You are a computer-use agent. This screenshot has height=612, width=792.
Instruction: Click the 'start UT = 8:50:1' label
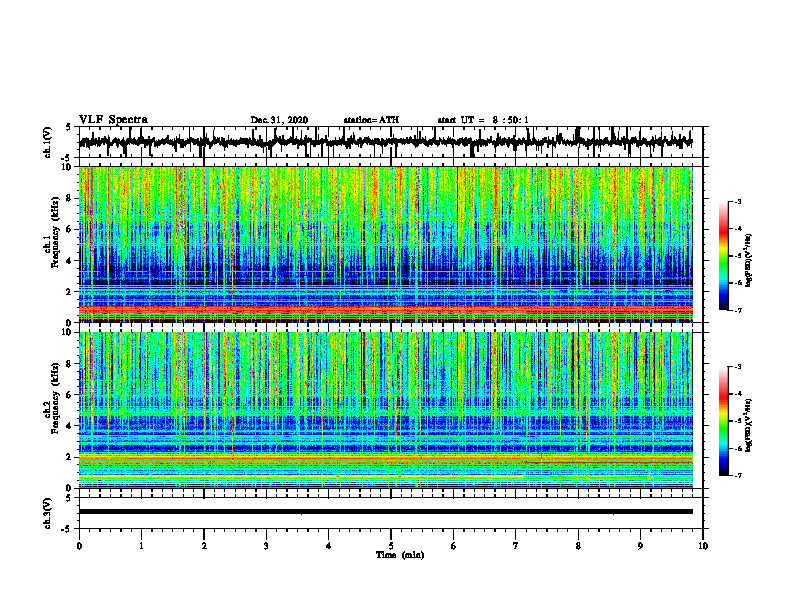tap(483, 120)
